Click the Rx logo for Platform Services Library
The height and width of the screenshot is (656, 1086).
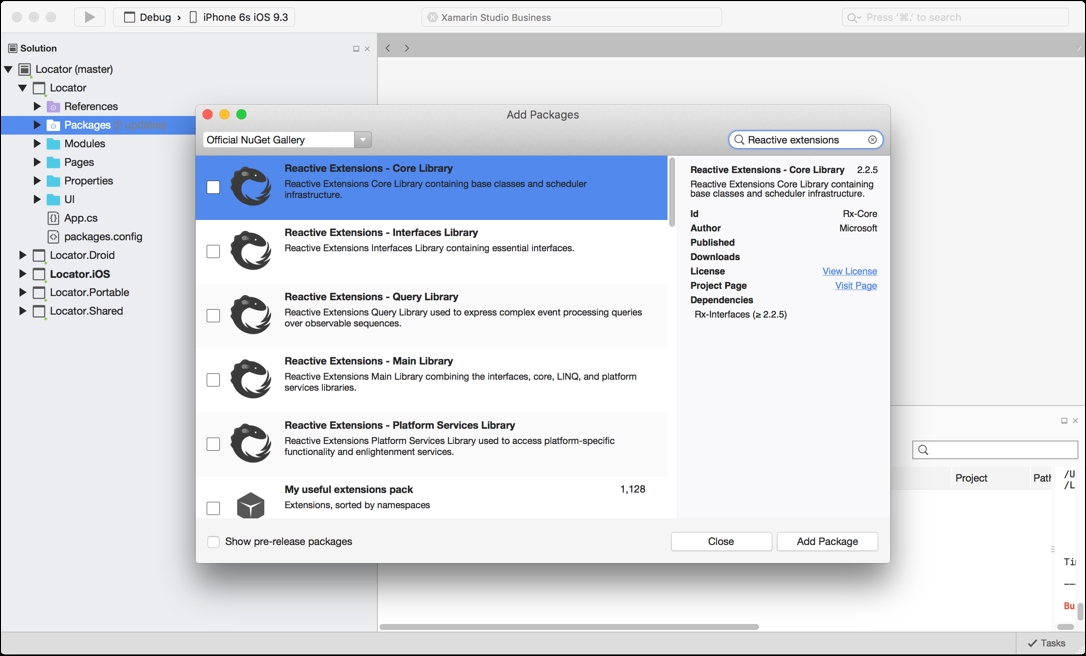point(251,443)
